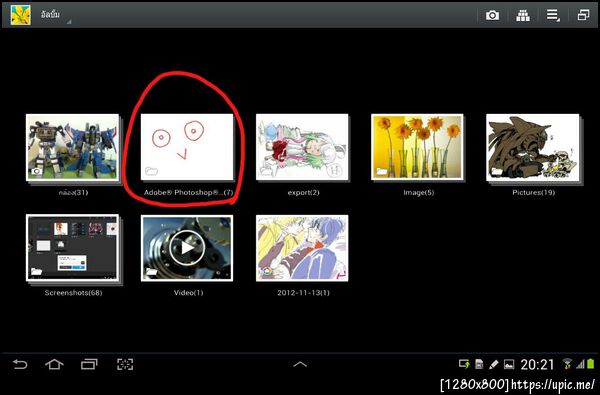Click the "Pictures(19)" label

[x=533, y=193]
